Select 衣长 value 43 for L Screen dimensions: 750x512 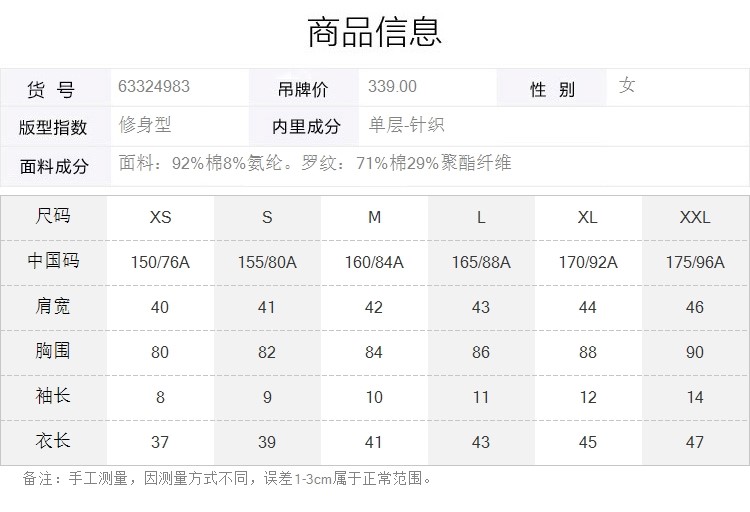481,442
